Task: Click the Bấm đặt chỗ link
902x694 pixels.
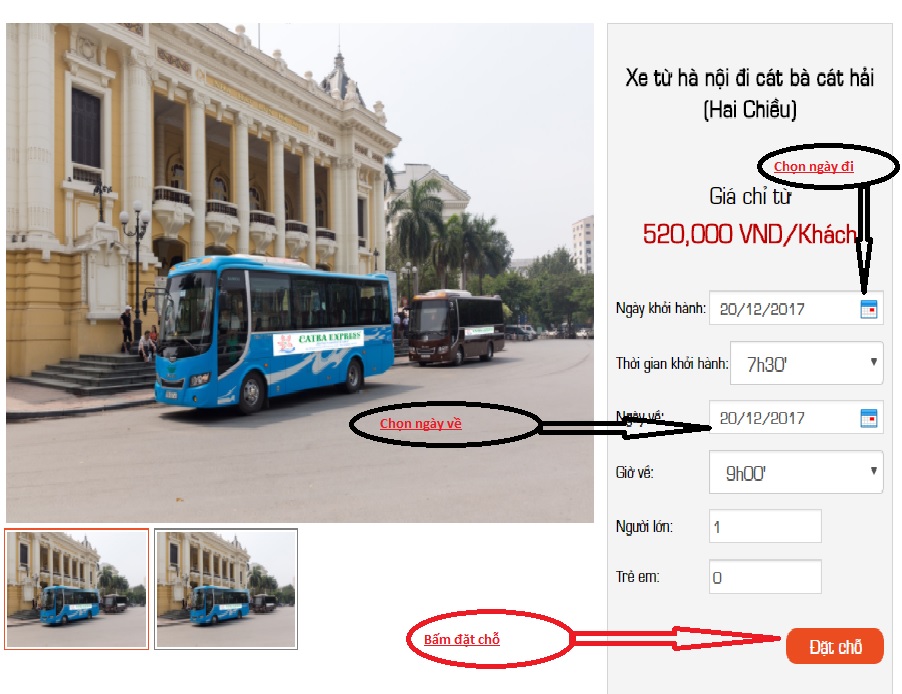Action: [x=462, y=639]
